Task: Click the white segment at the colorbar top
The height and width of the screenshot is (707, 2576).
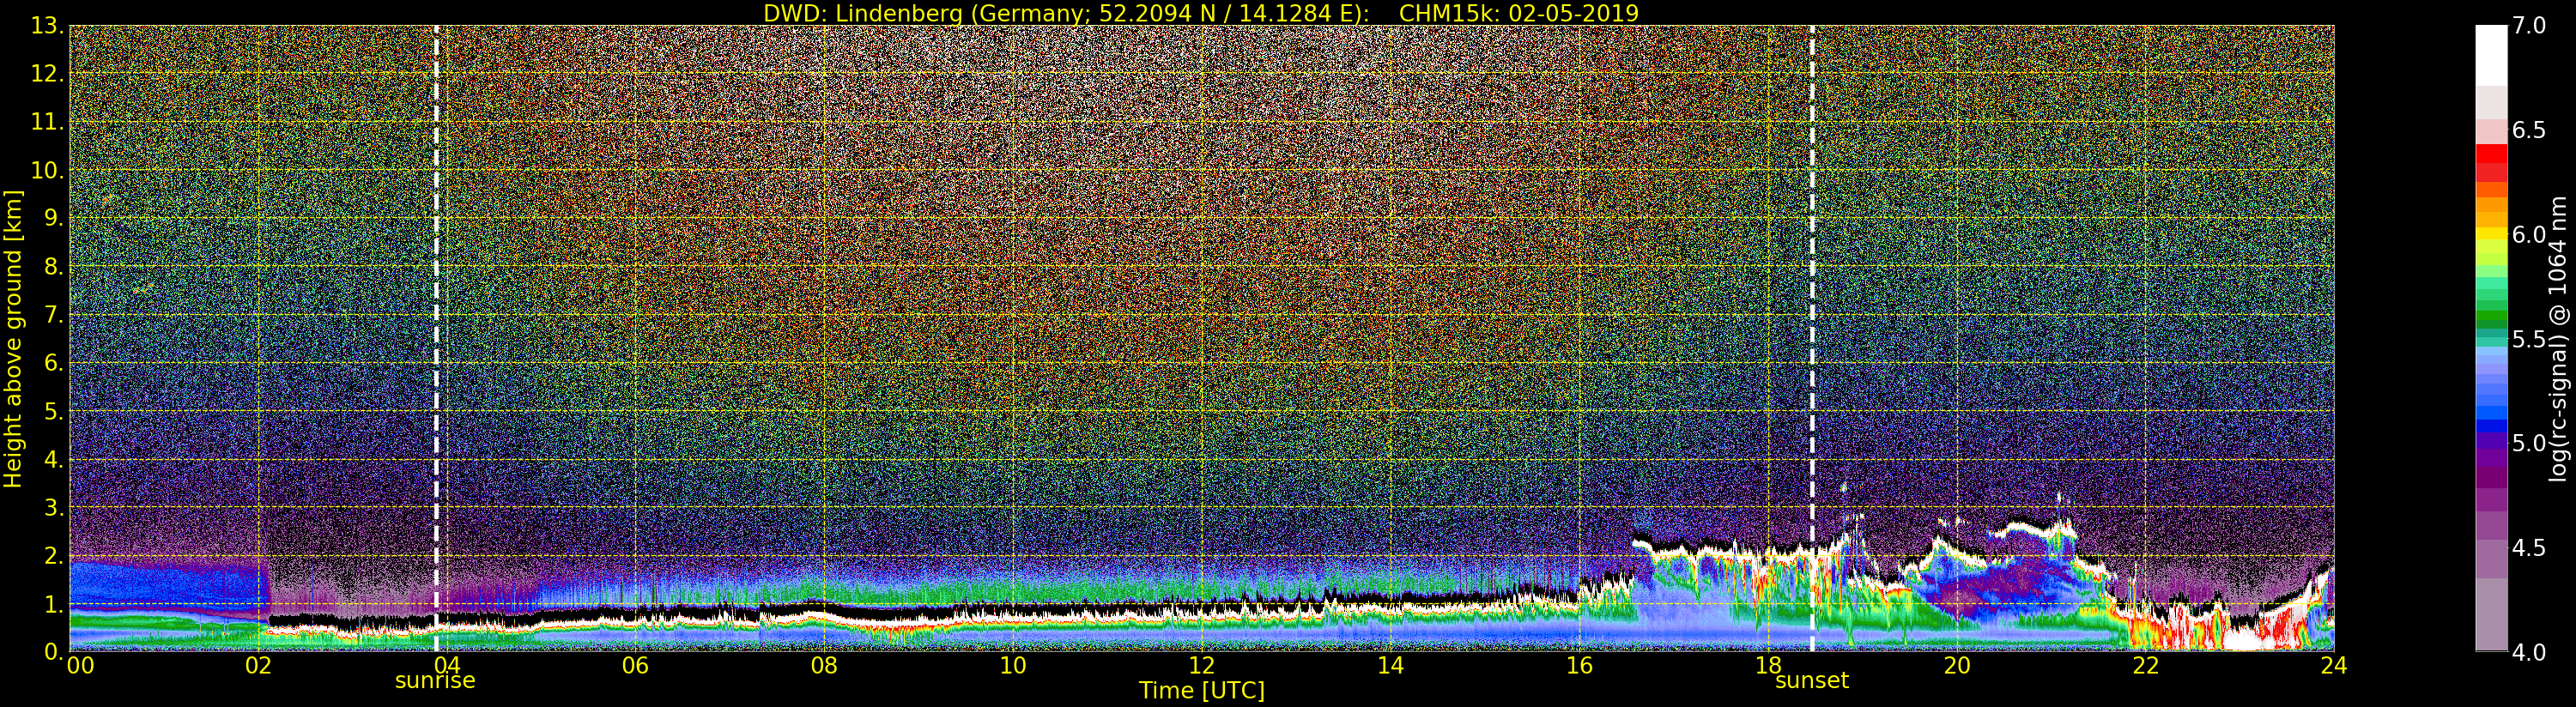Action: point(2491,56)
